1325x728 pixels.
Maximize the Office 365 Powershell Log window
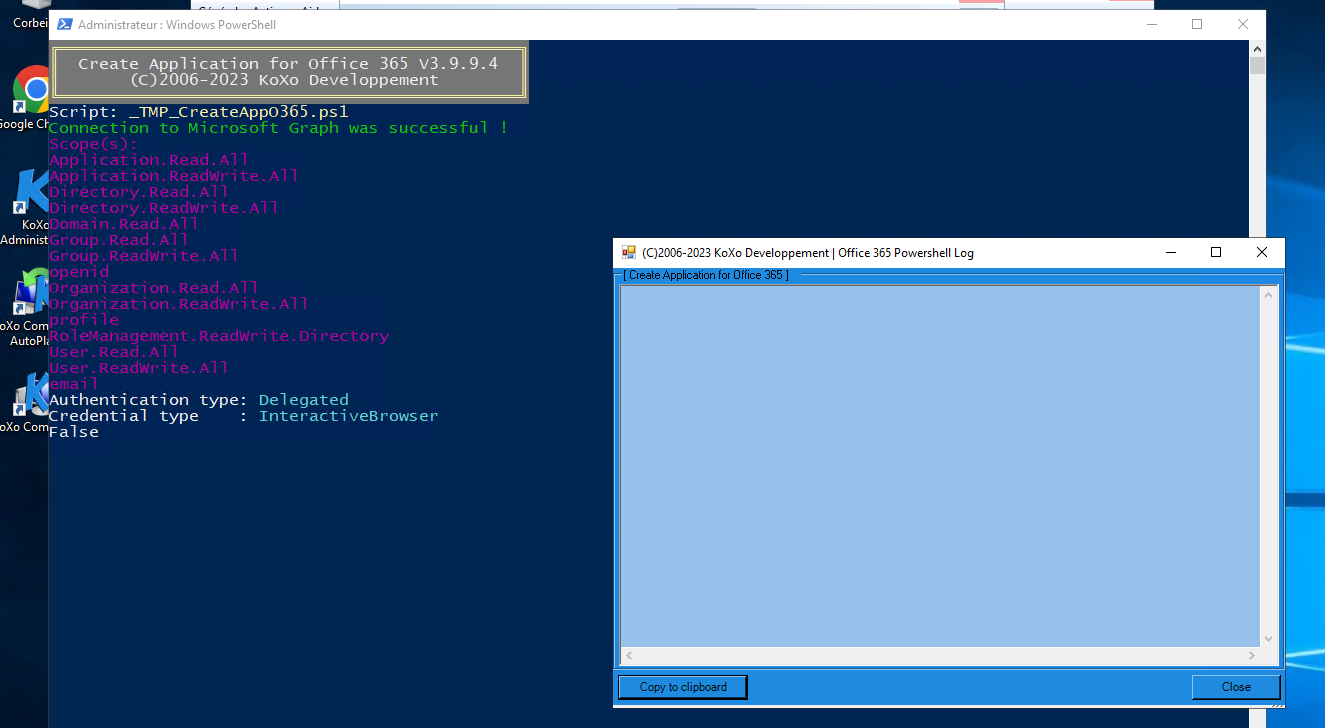pos(1216,253)
